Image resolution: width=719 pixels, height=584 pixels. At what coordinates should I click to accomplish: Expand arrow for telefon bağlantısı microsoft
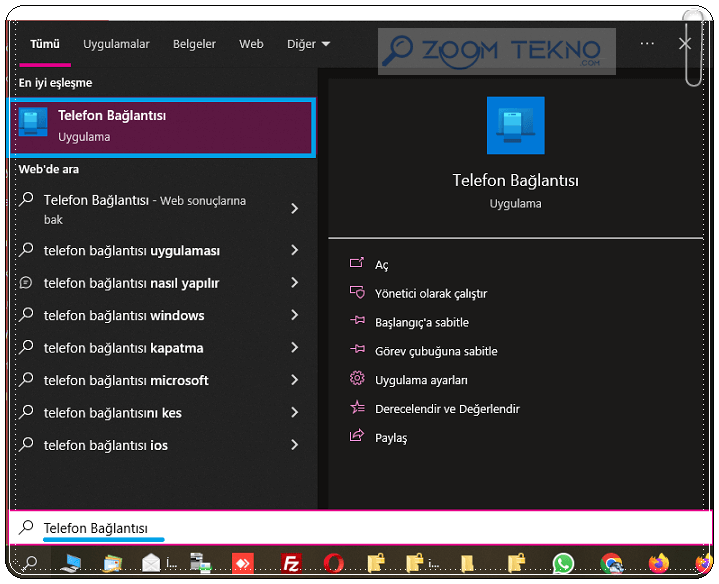tap(294, 380)
